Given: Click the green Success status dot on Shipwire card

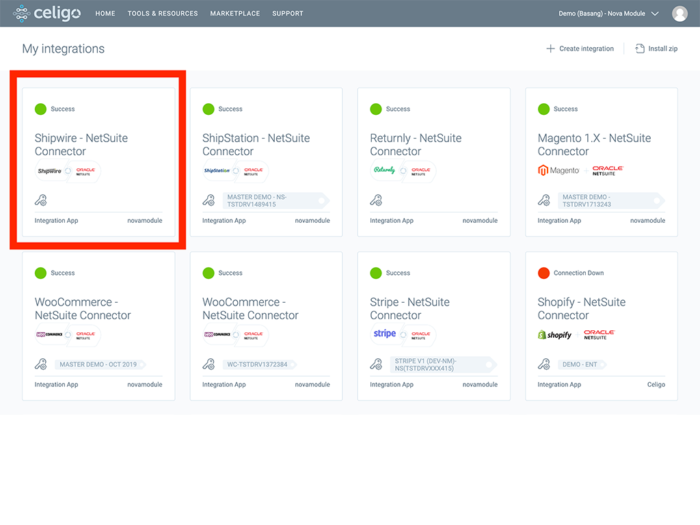Looking at the screenshot, I should 41,109.
